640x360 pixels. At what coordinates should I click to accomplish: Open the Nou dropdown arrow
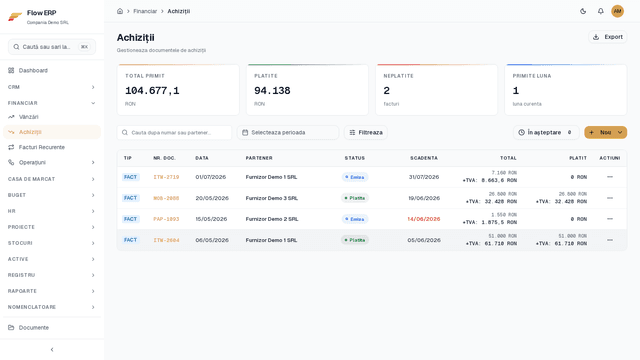pos(620,133)
